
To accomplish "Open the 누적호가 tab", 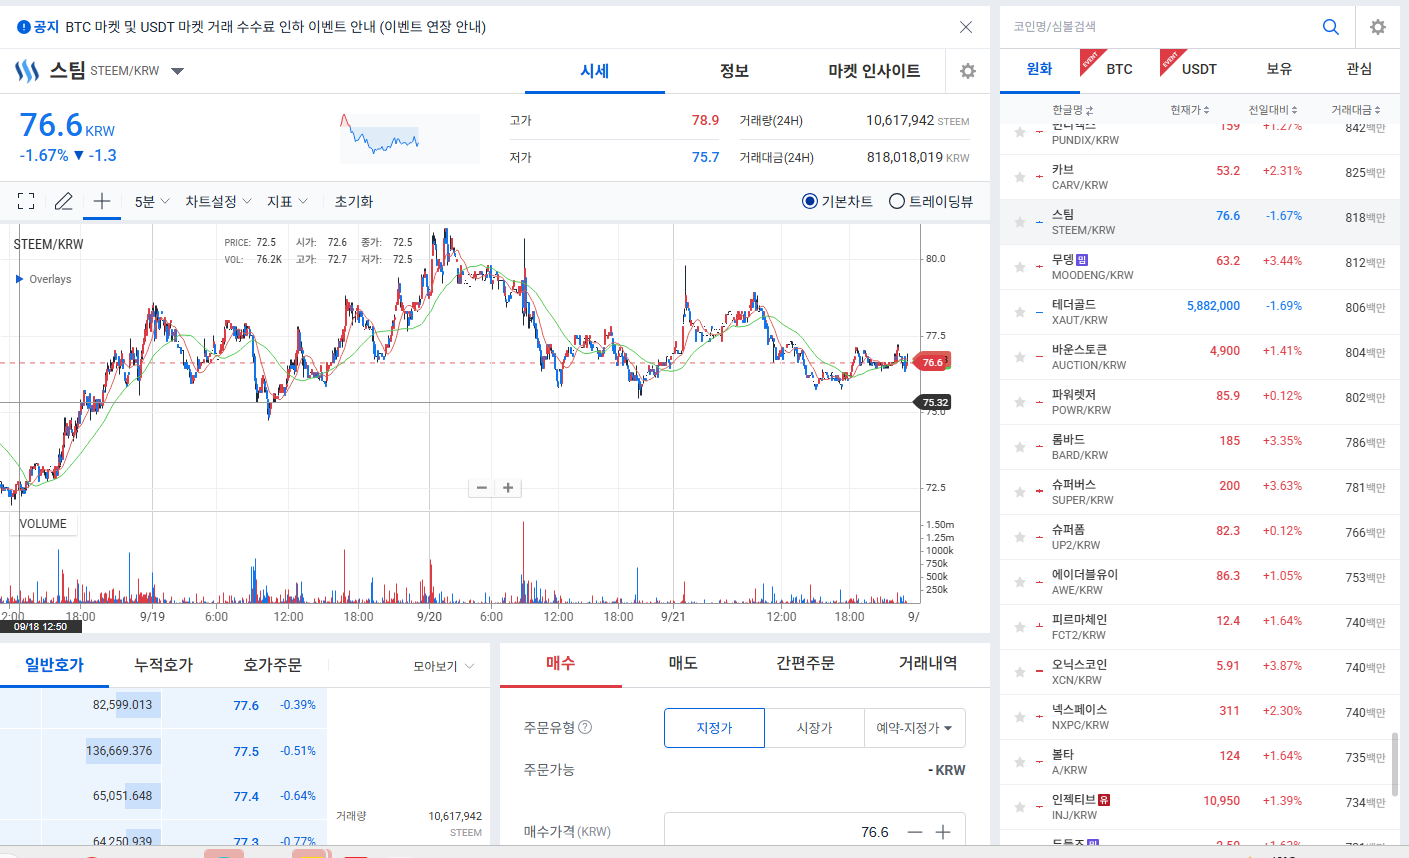I will coord(163,665).
